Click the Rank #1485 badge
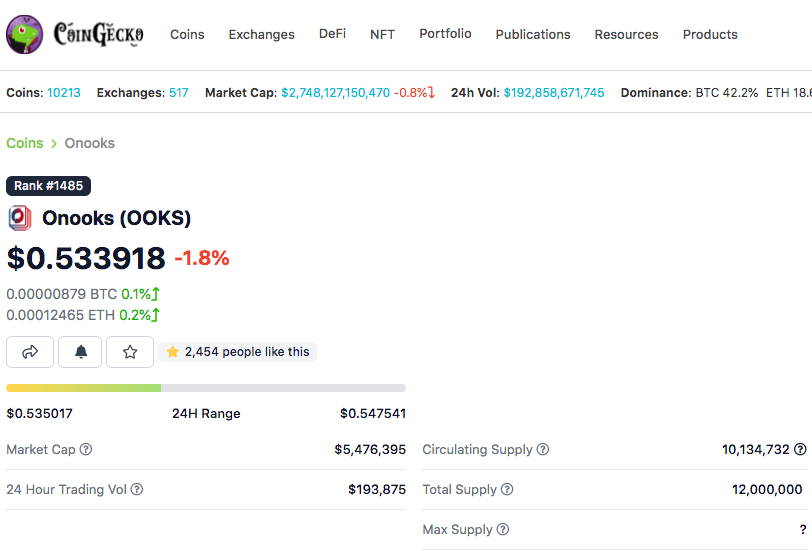 49,186
